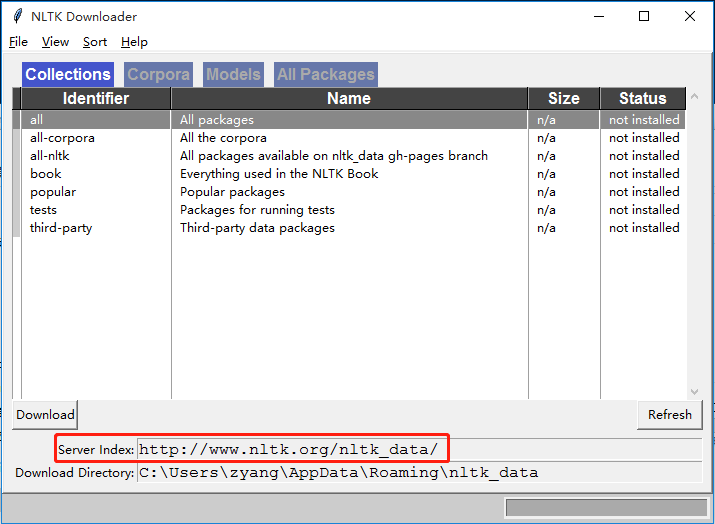This screenshot has height=524, width=715.
Task: Click the download progress bar
Action: point(606,508)
